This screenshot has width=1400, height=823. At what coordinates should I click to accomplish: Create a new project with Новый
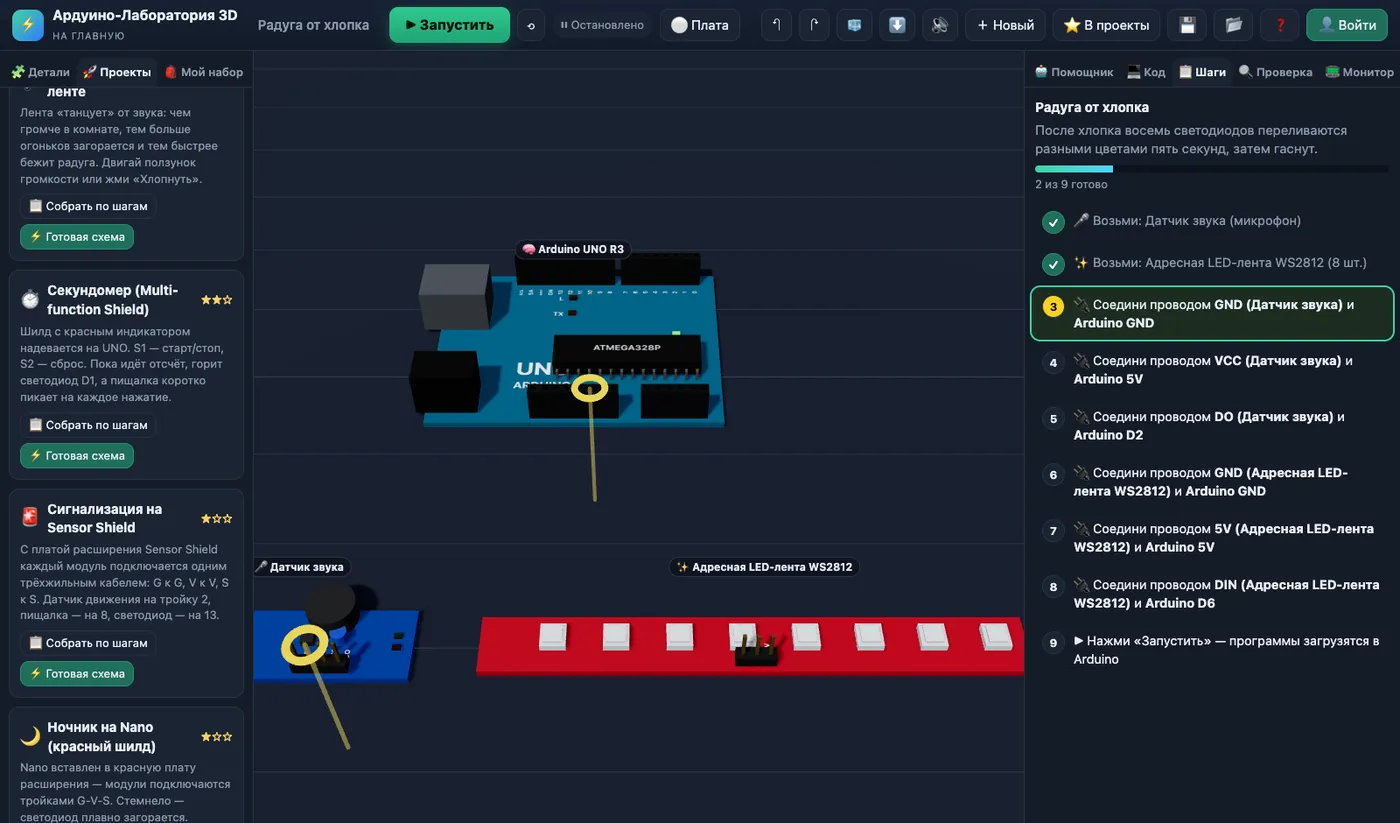tap(1006, 25)
